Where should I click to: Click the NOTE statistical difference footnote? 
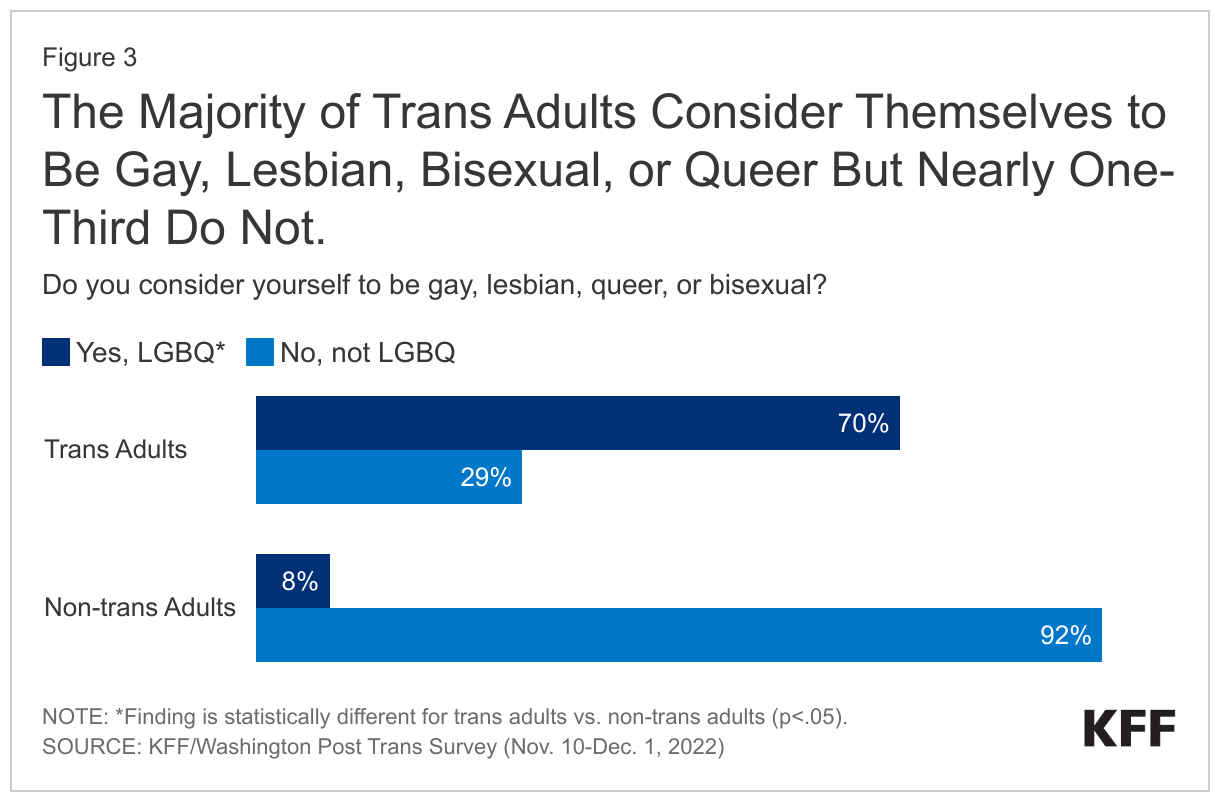coord(447,717)
